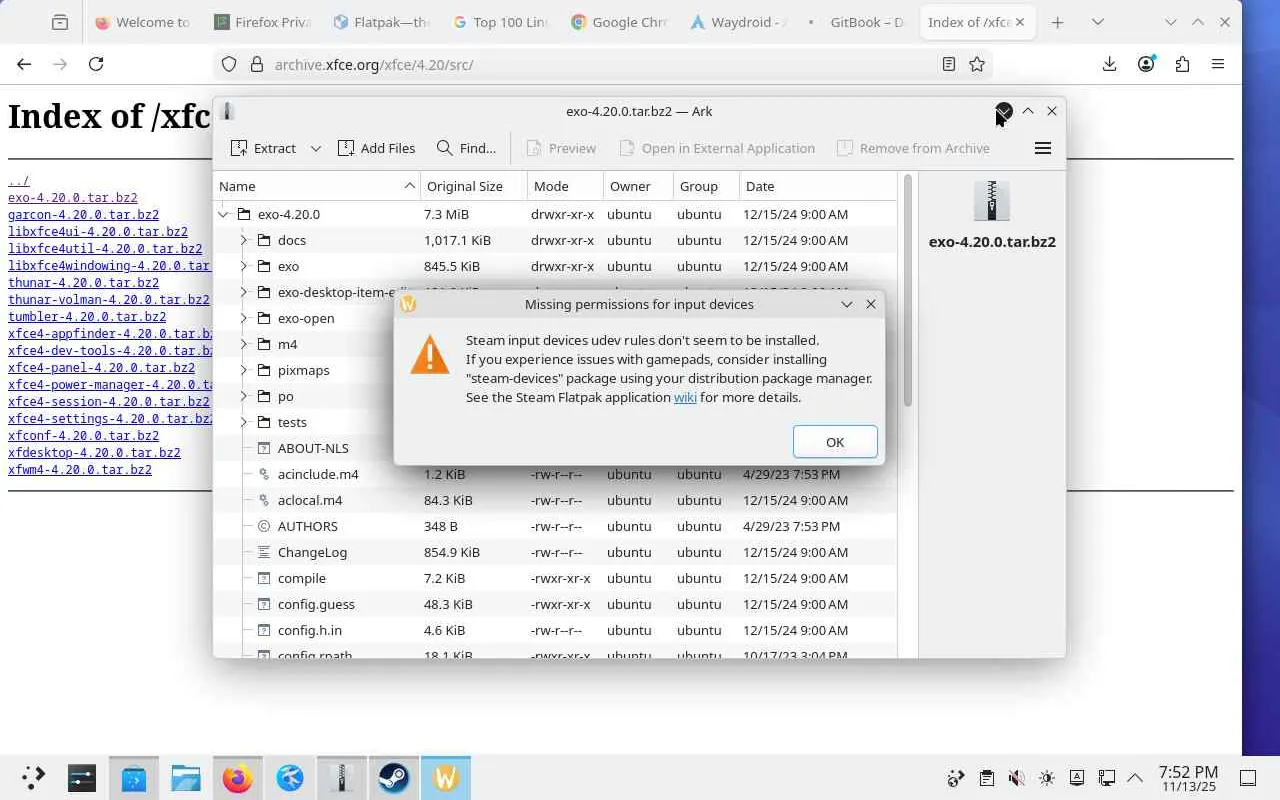
Task: Expand the po folder
Action: click(x=243, y=396)
